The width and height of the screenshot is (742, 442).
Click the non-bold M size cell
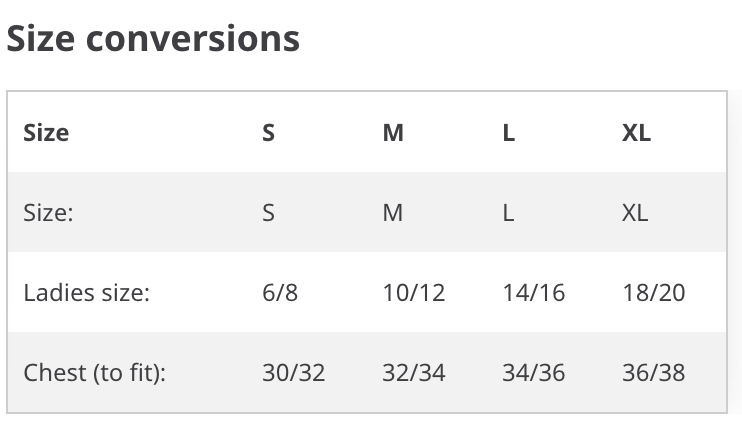(x=393, y=212)
